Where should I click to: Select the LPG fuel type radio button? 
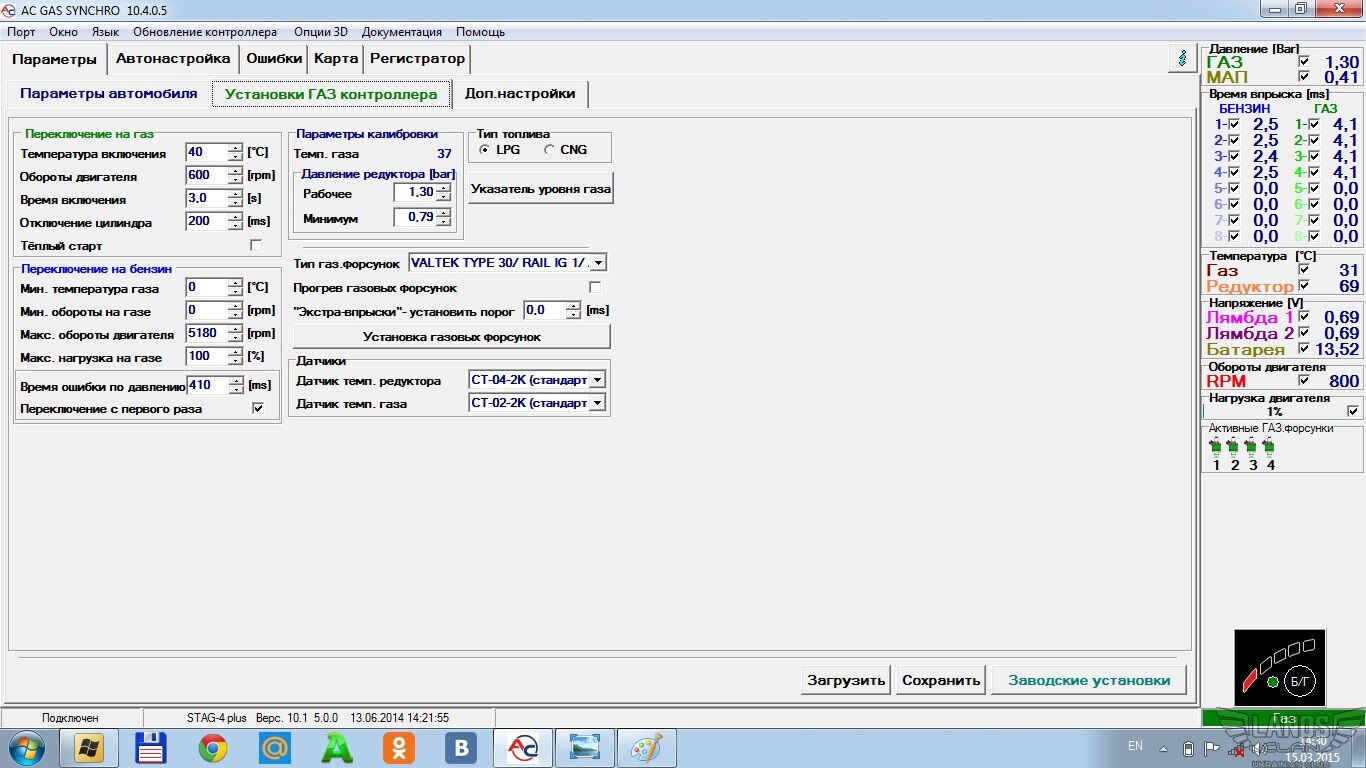point(485,150)
